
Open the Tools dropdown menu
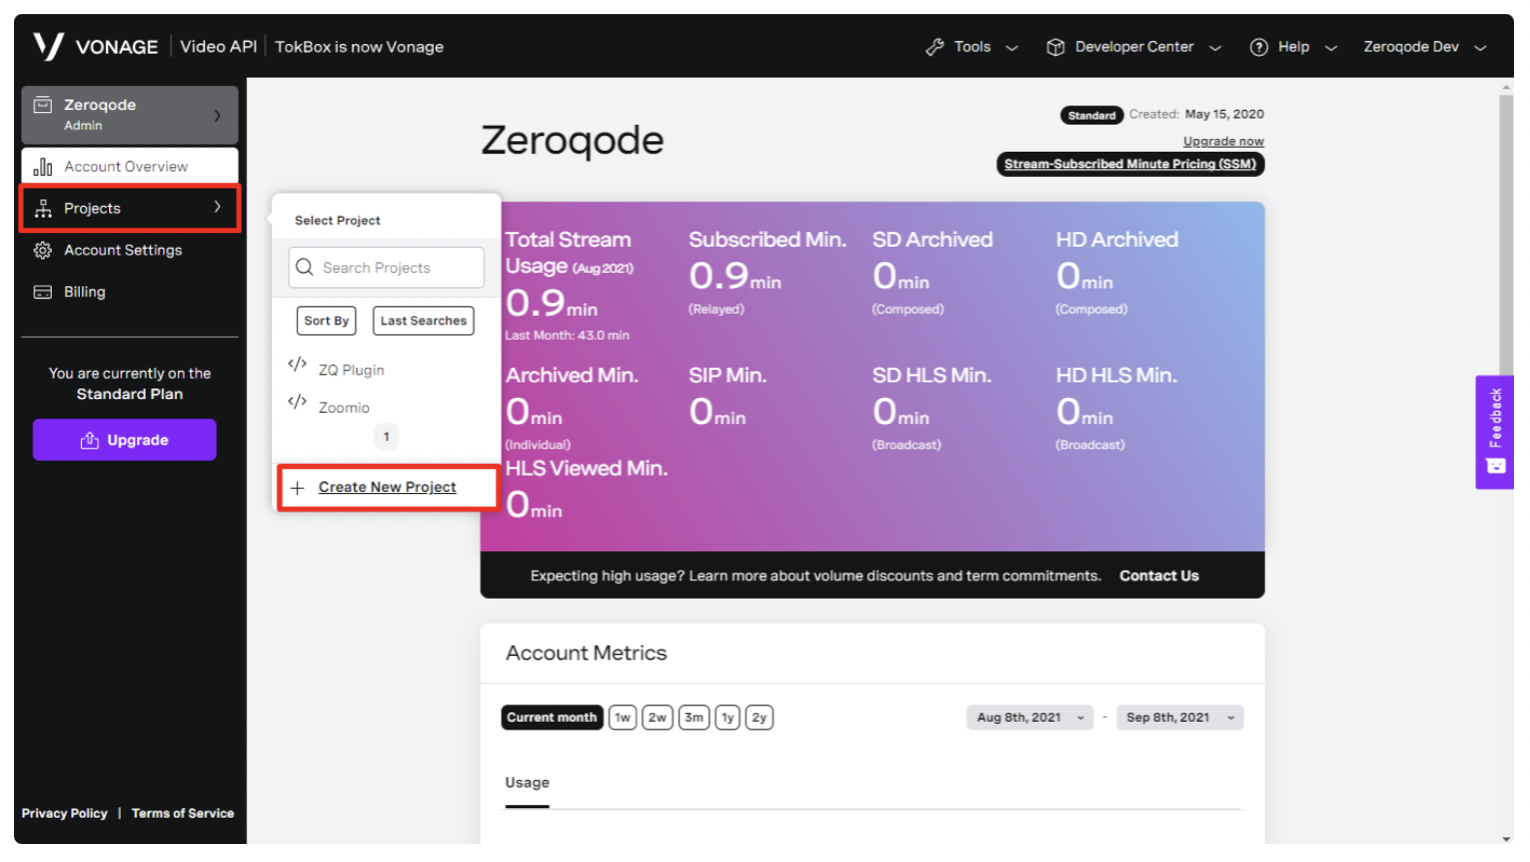click(971, 47)
